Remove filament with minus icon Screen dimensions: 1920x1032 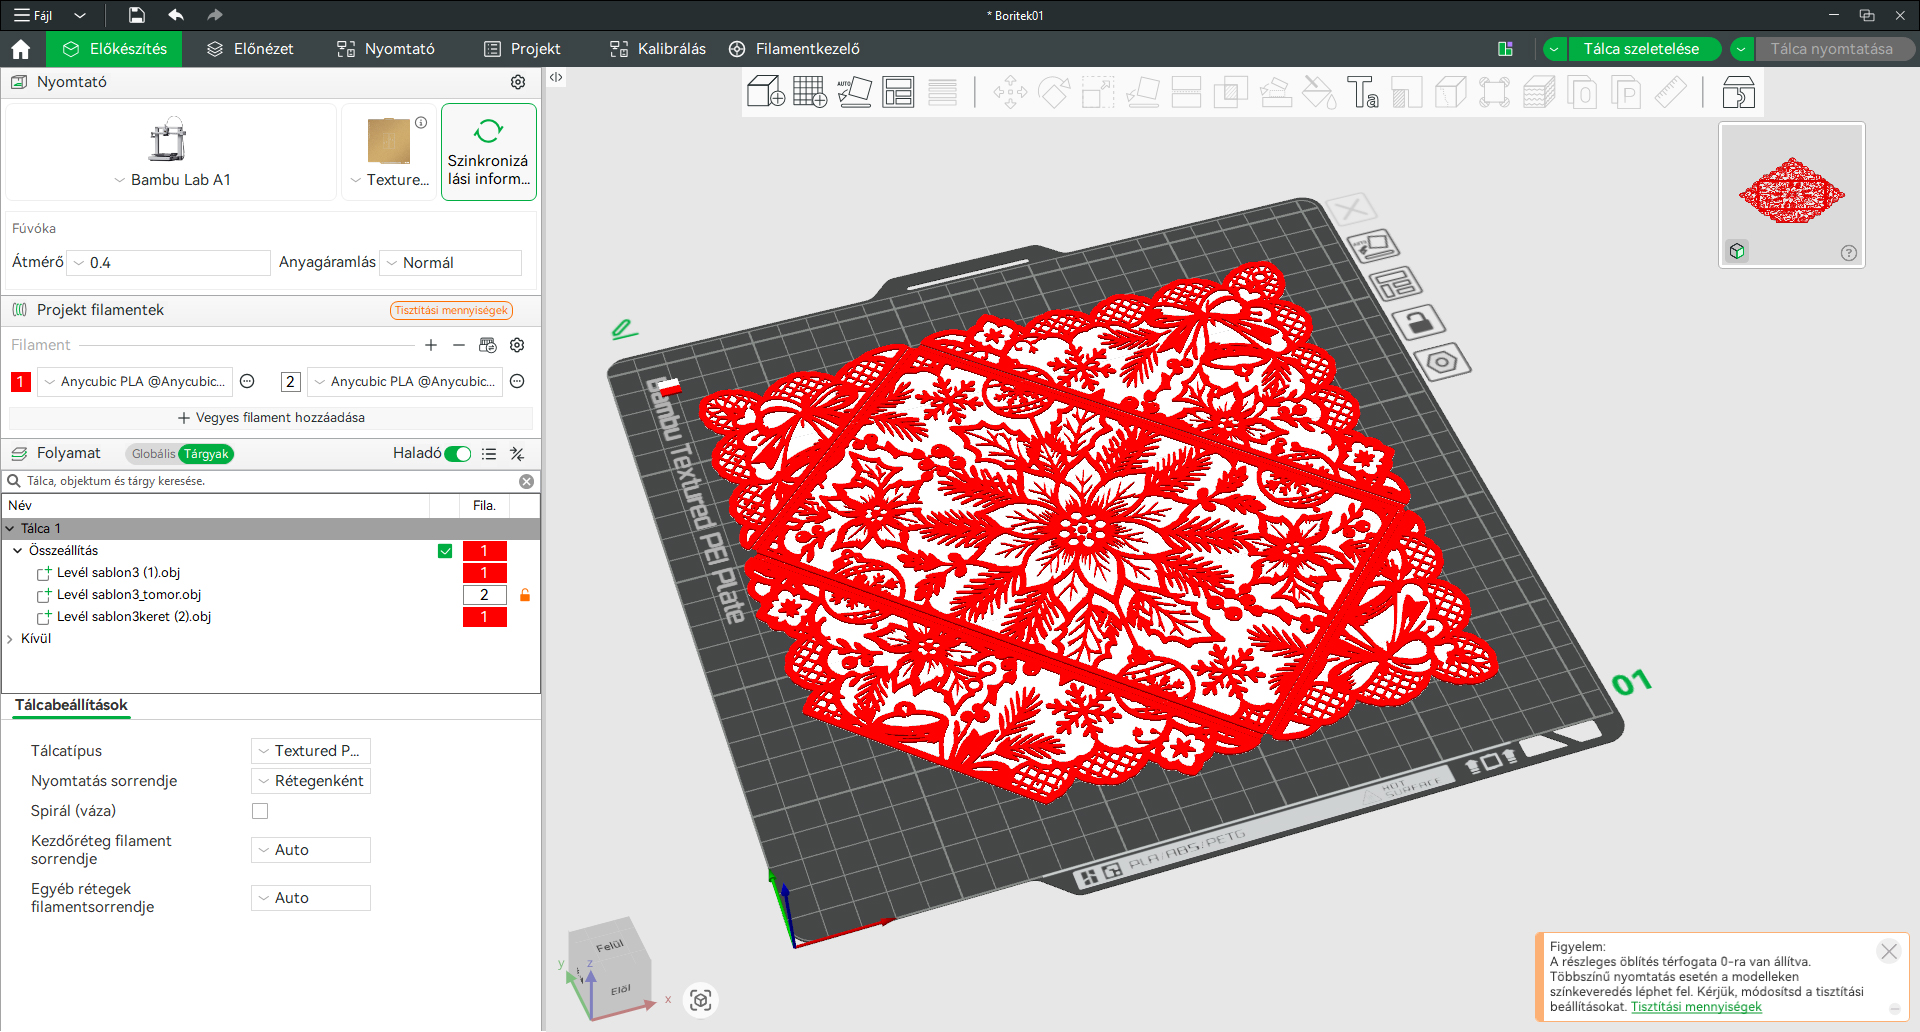(459, 345)
